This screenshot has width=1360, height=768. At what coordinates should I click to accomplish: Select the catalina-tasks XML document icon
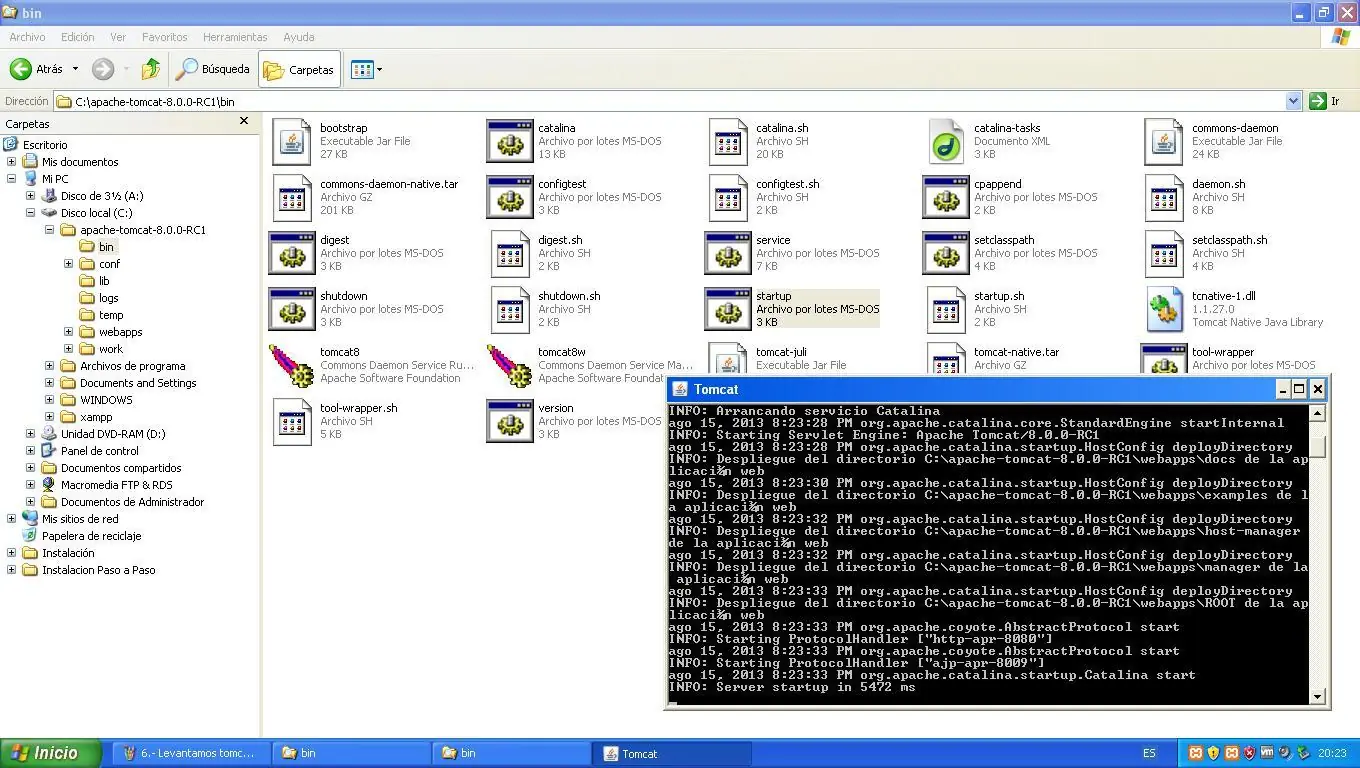[946, 142]
